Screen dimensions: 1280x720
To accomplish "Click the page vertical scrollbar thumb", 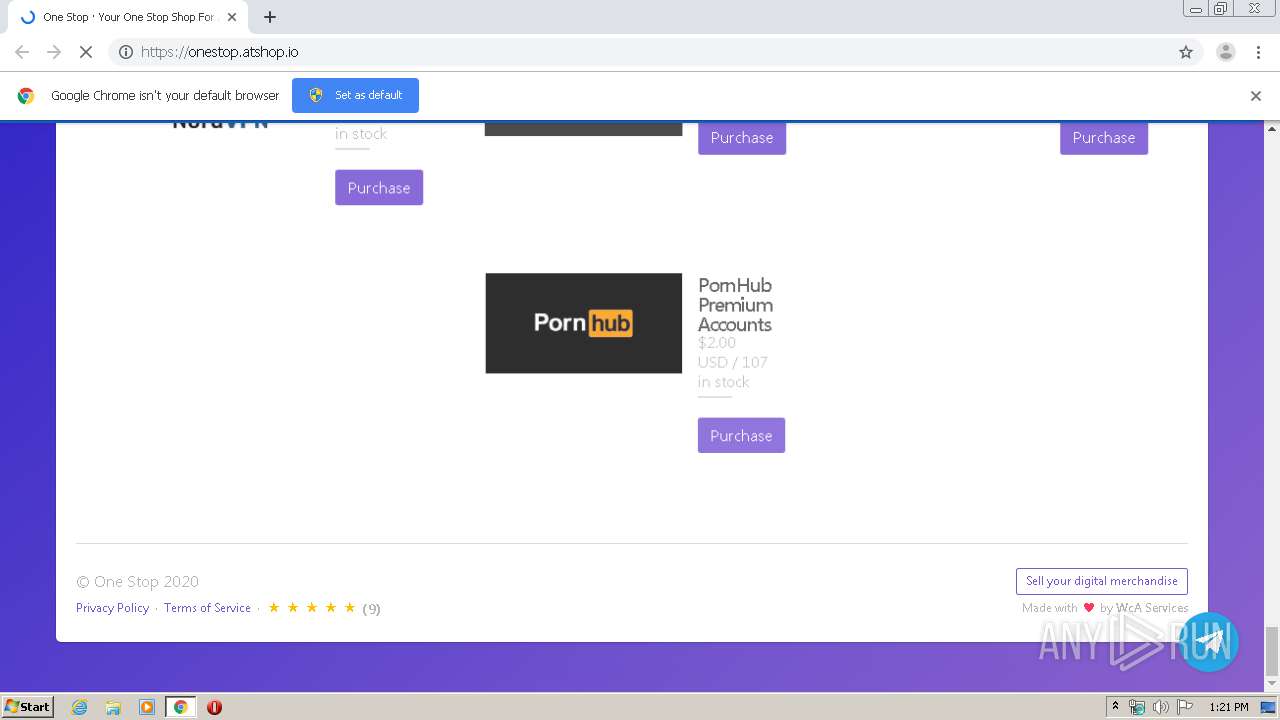I will tap(1272, 651).
